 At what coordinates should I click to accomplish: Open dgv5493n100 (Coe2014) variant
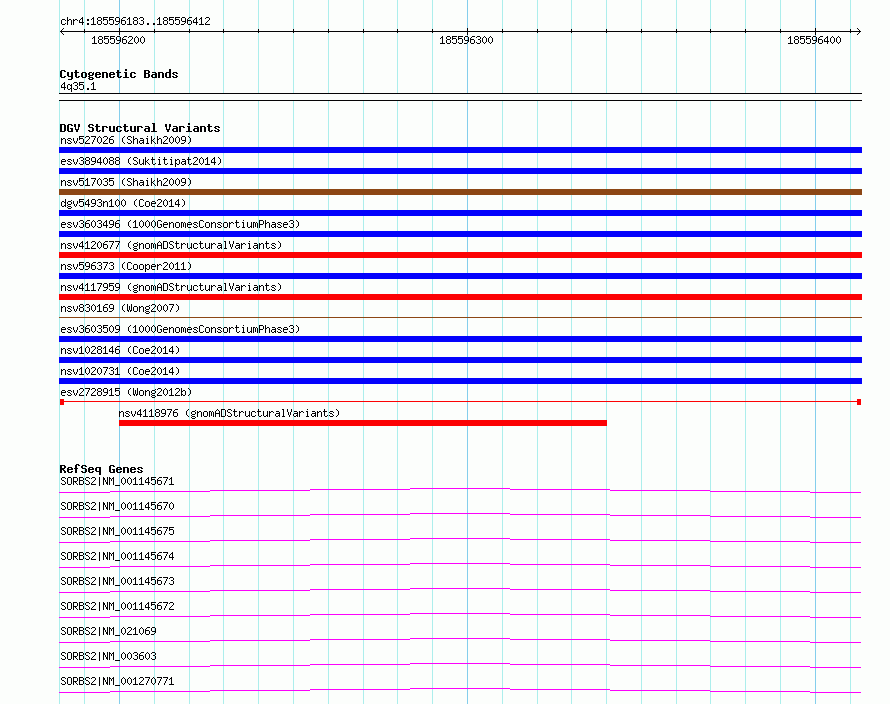click(123, 203)
